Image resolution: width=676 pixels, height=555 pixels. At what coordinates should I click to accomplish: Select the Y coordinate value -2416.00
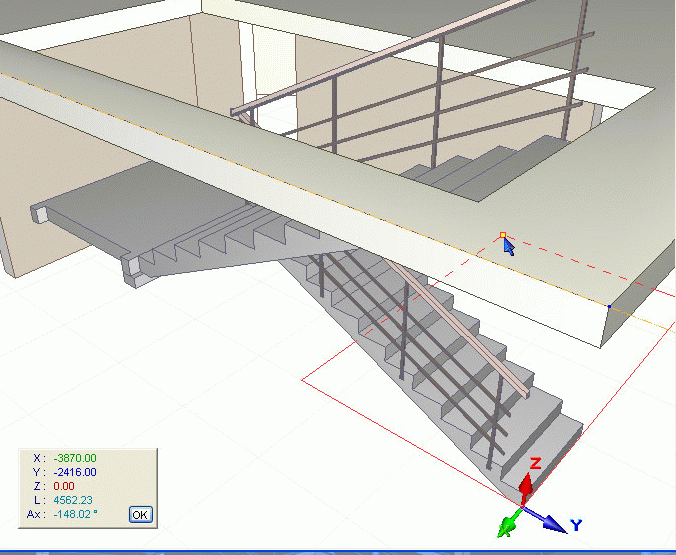[x=75, y=472]
